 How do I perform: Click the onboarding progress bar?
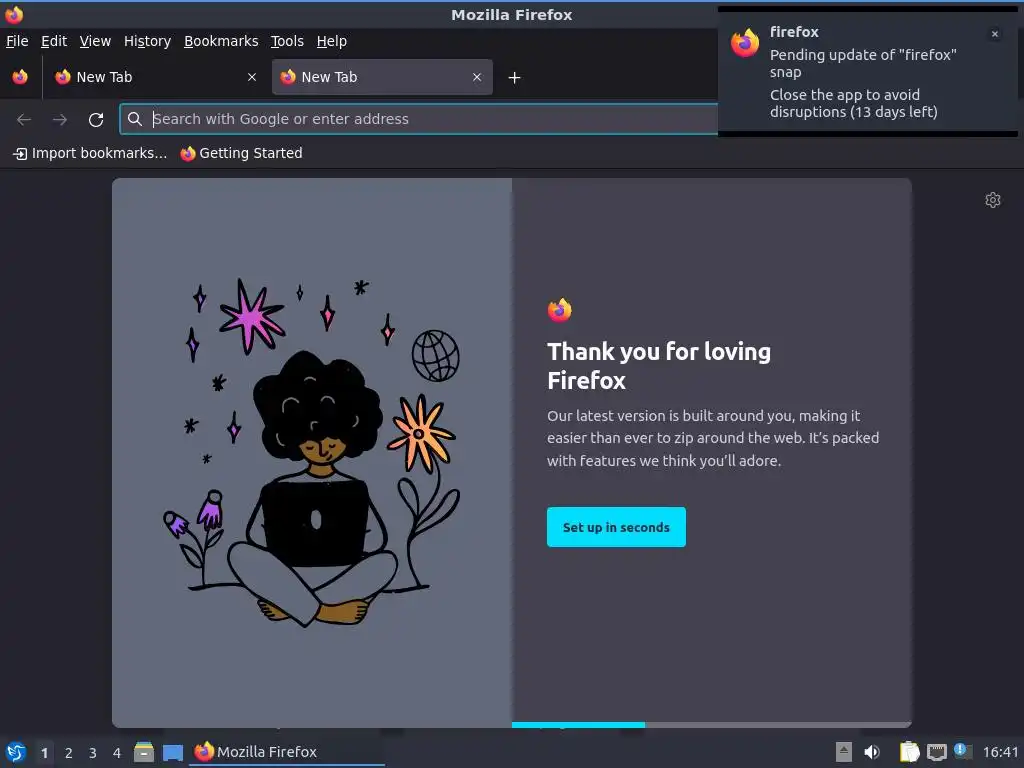pyautogui.click(x=712, y=725)
